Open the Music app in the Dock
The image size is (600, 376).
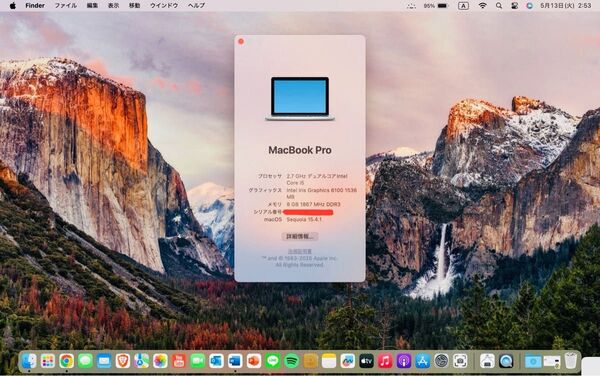tap(385, 361)
